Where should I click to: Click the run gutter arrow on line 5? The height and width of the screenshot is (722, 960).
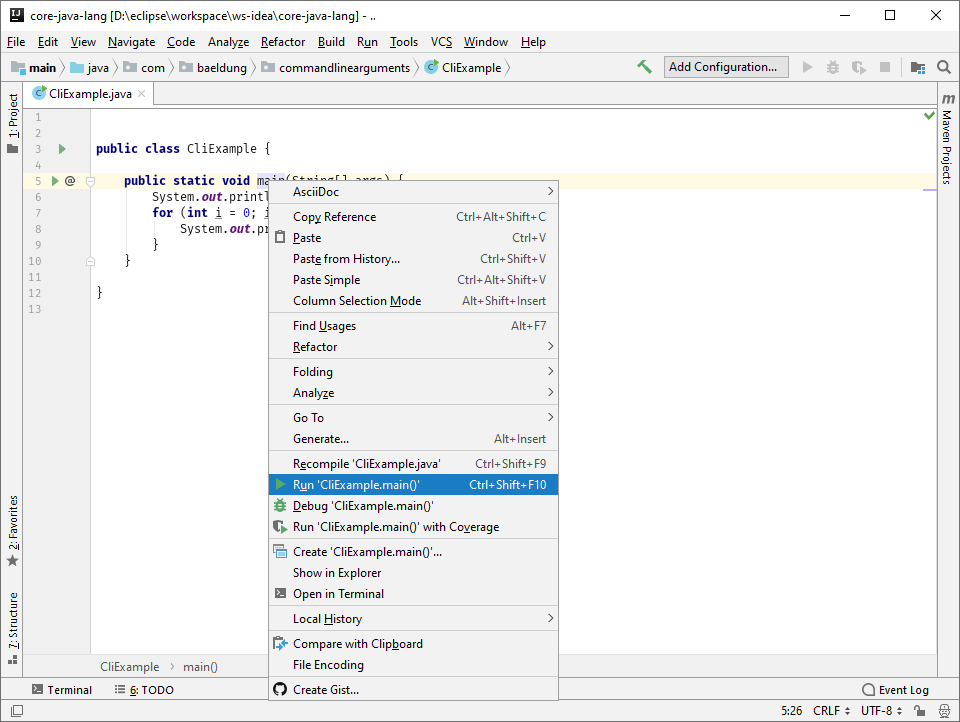(x=54, y=181)
